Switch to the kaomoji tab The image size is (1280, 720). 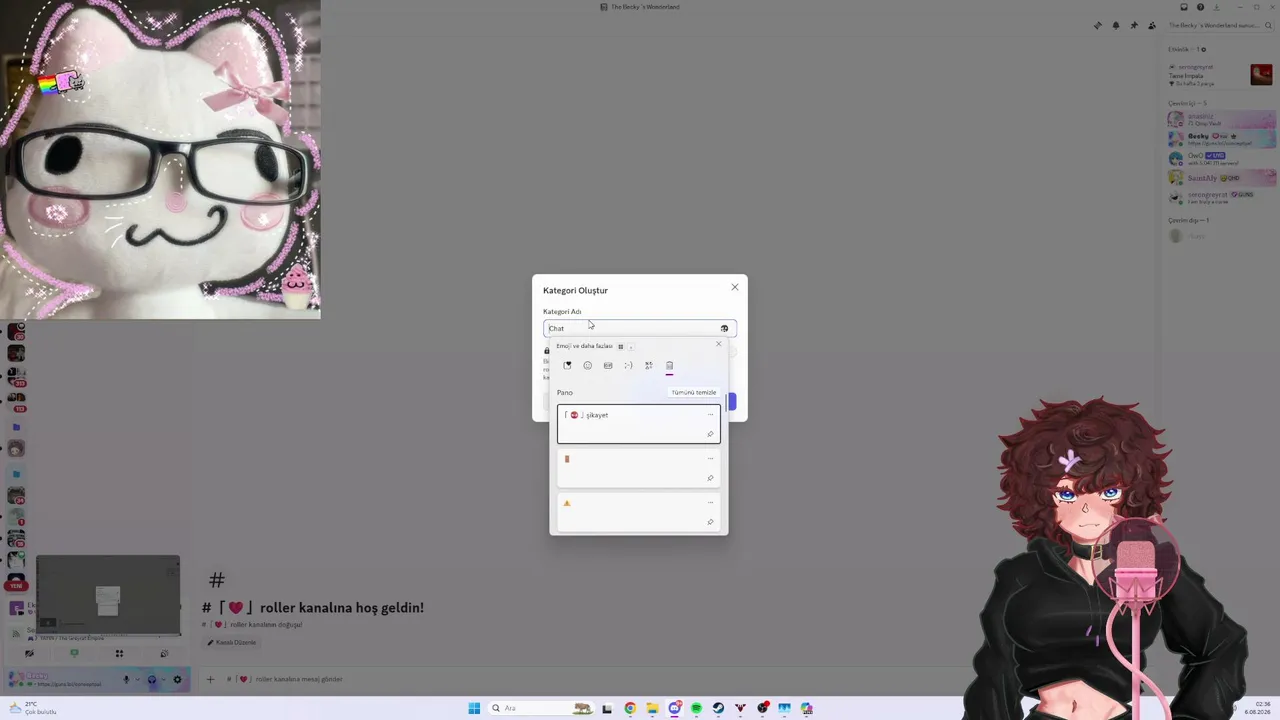(x=628, y=365)
